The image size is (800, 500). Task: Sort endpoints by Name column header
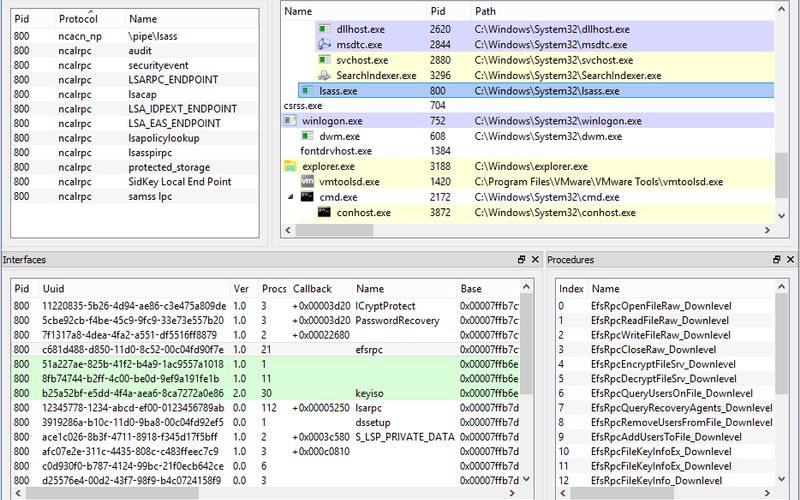tap(192, 19)
